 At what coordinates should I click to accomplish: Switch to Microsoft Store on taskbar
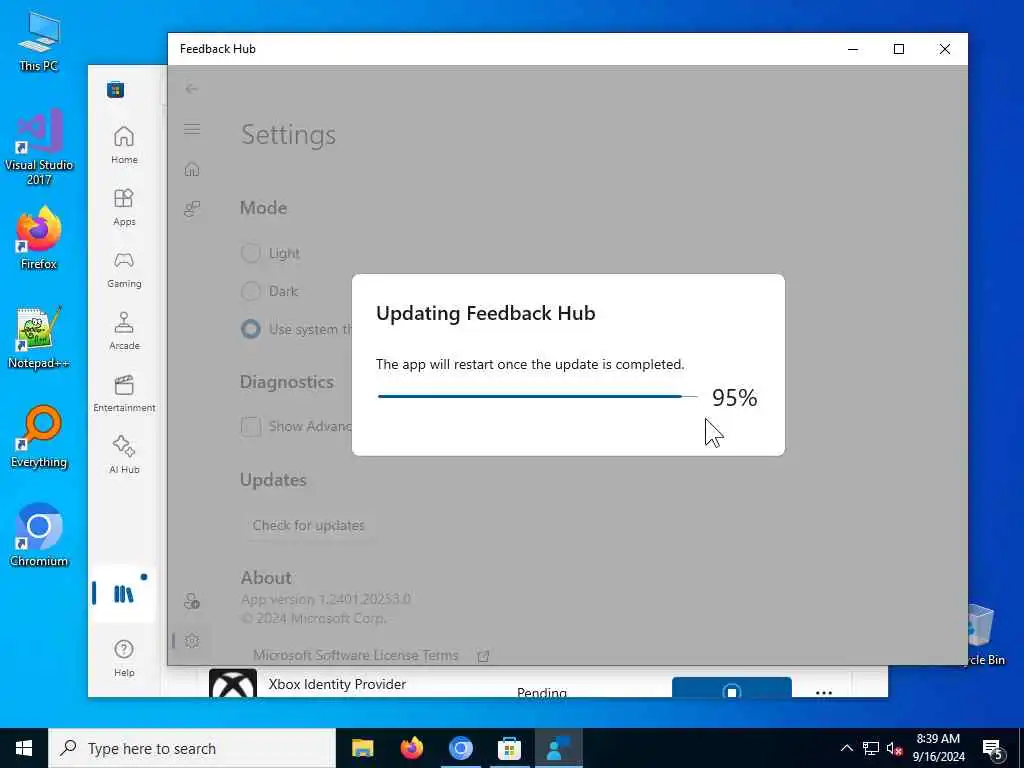pos(509,748)
